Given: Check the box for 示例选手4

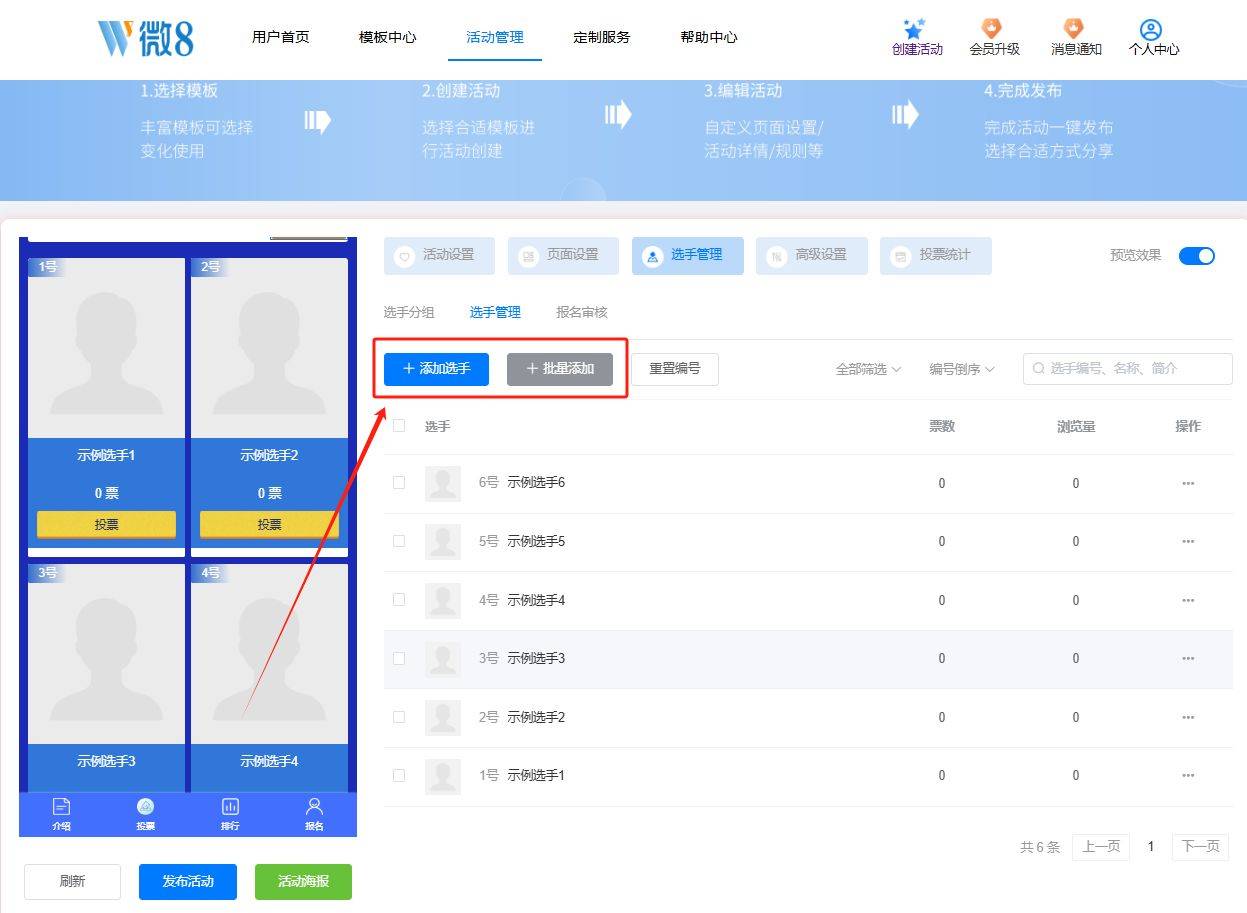Looking at the screenshot, I should [x=399, y=599].
